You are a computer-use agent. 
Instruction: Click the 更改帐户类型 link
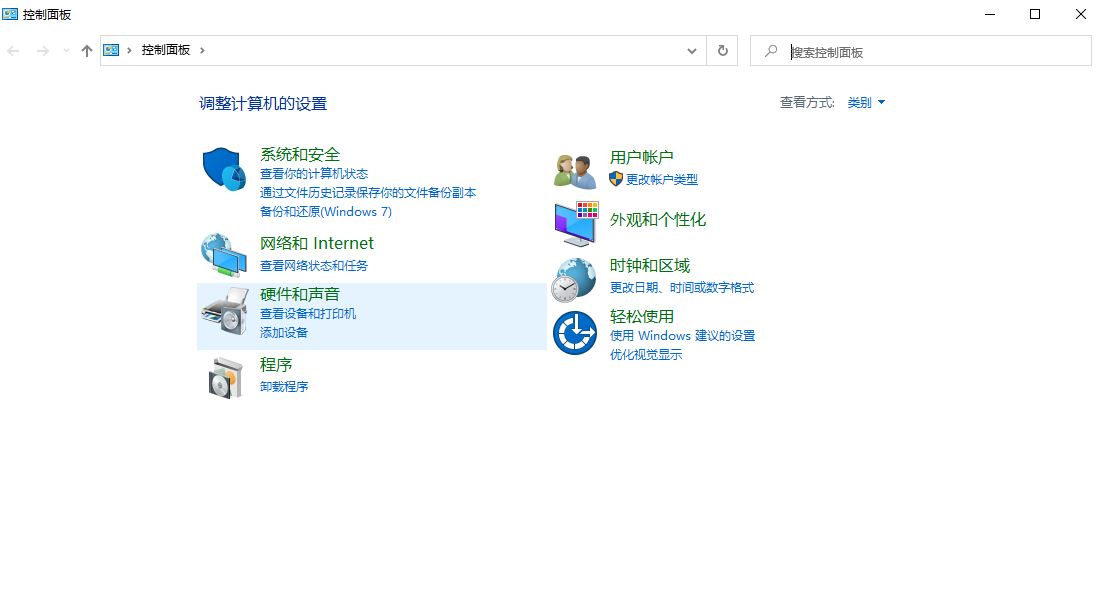[x=661, y=180]
